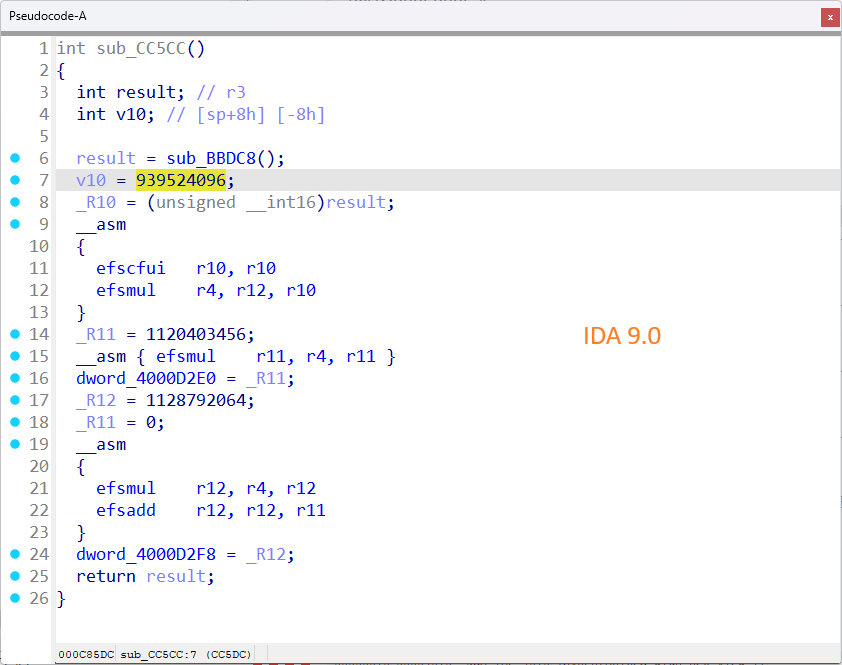
Task: Select constant 1120403456 on line 14
Action: 196,335
